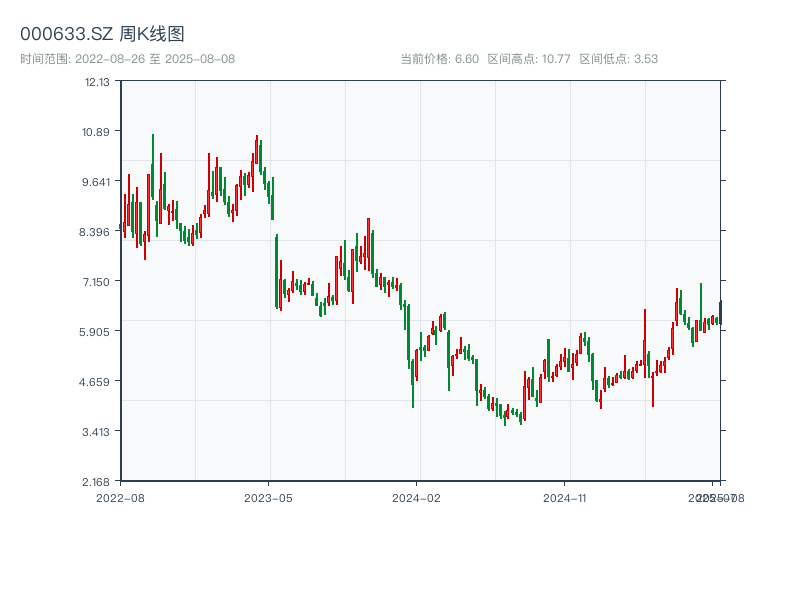The height and width of the screenshot is (600, 800).
Task: Click the 当前价格: 6.60 value
Action: (x=439, y=59)
